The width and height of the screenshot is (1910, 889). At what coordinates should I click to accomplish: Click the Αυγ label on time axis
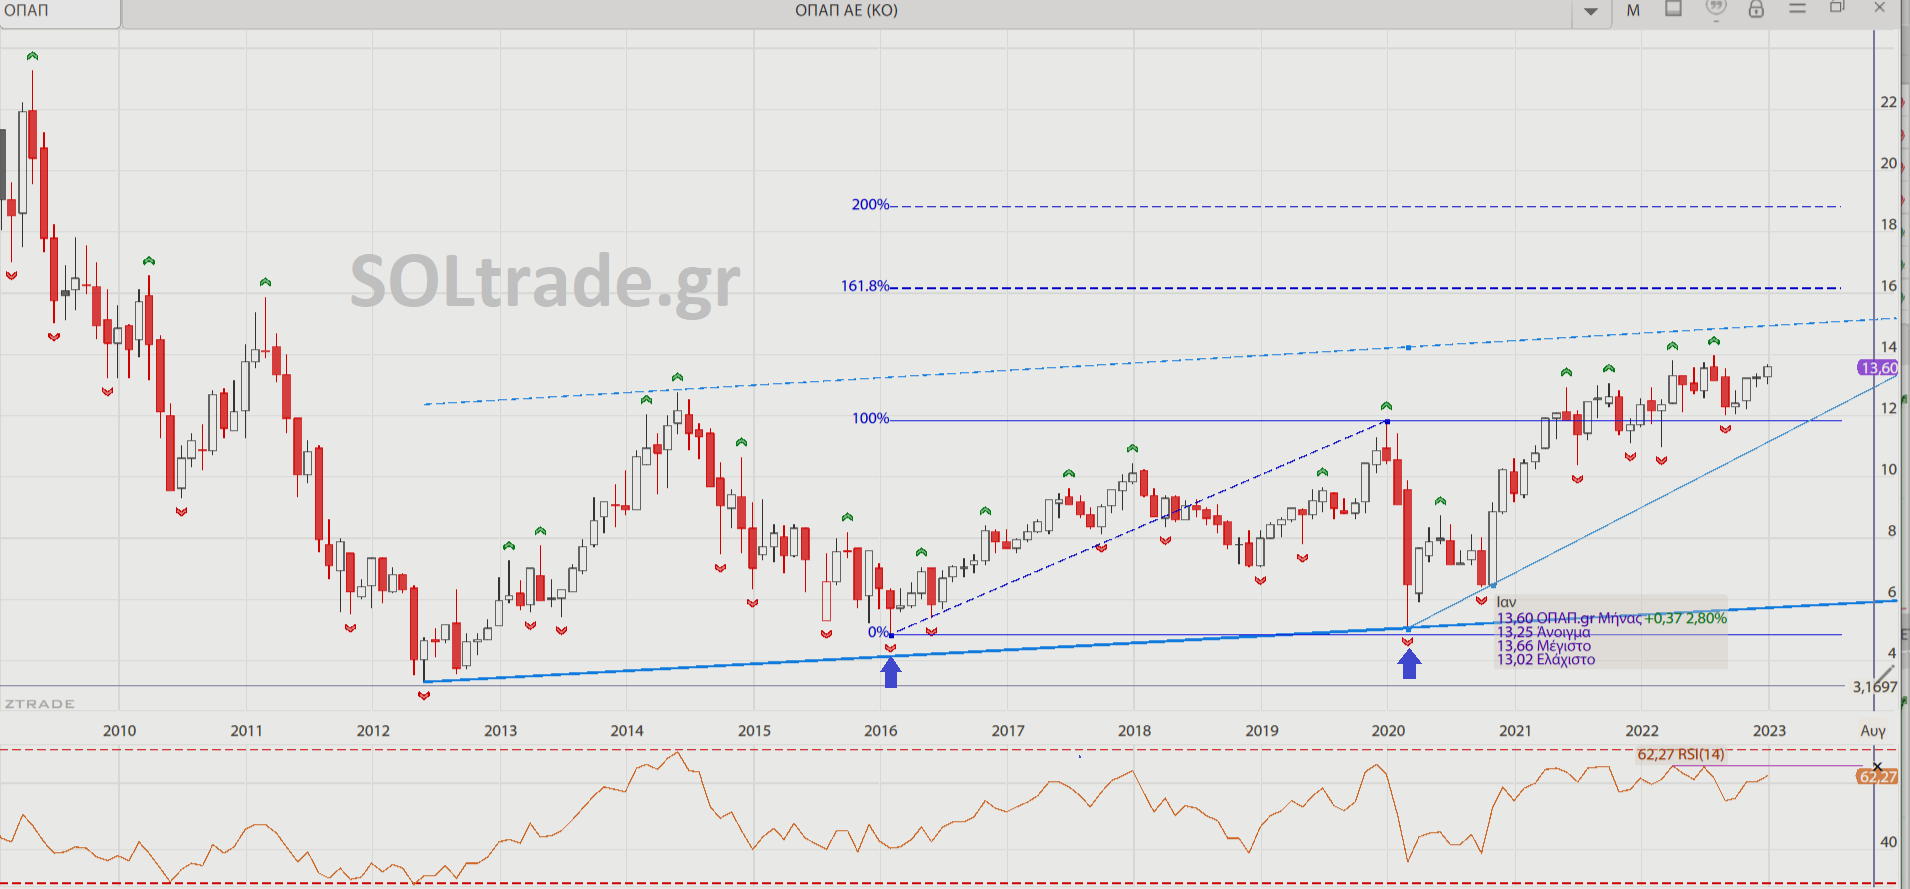coord(1873,731)
